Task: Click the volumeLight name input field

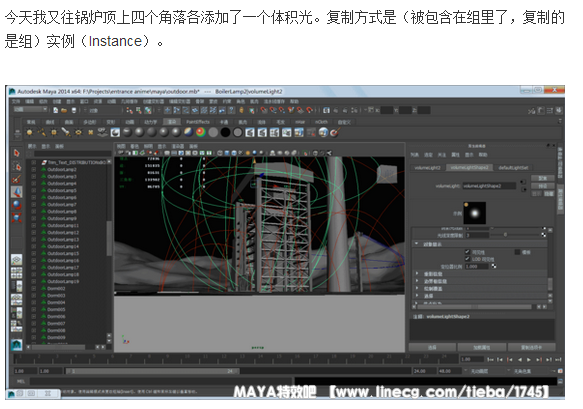Action: (489, 186)
